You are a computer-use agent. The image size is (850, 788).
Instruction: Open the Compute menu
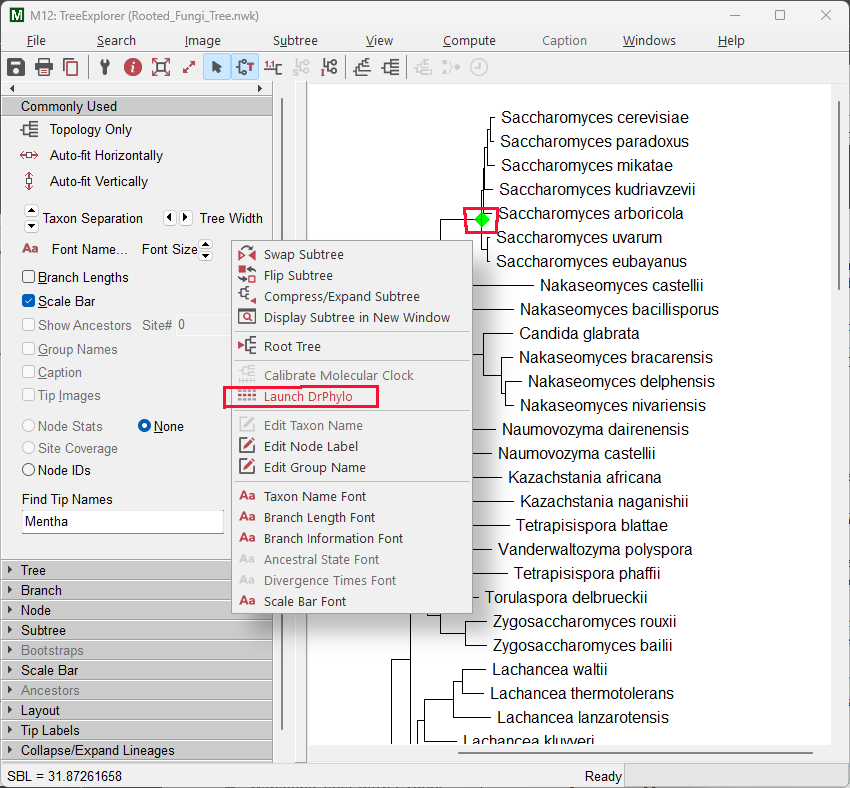(469, 41)
